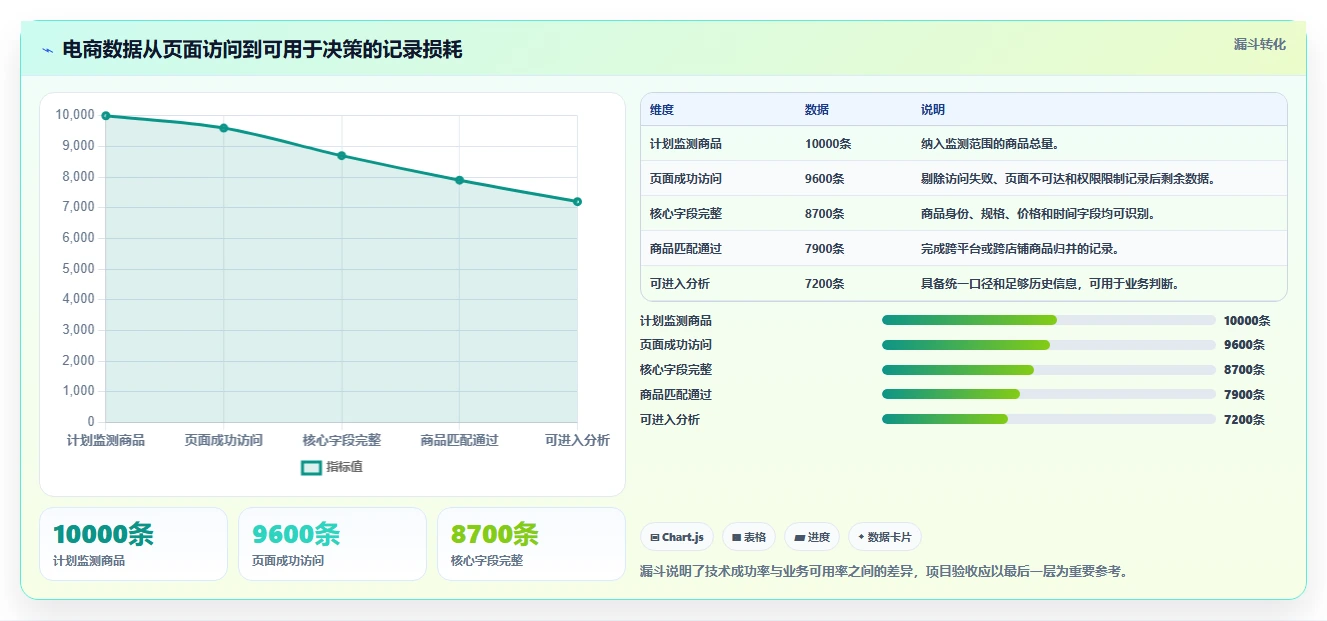Click the 计划监测商品 label beside its progress bar
Screen dimensions: 1327x621
click(x=676, y=320)
